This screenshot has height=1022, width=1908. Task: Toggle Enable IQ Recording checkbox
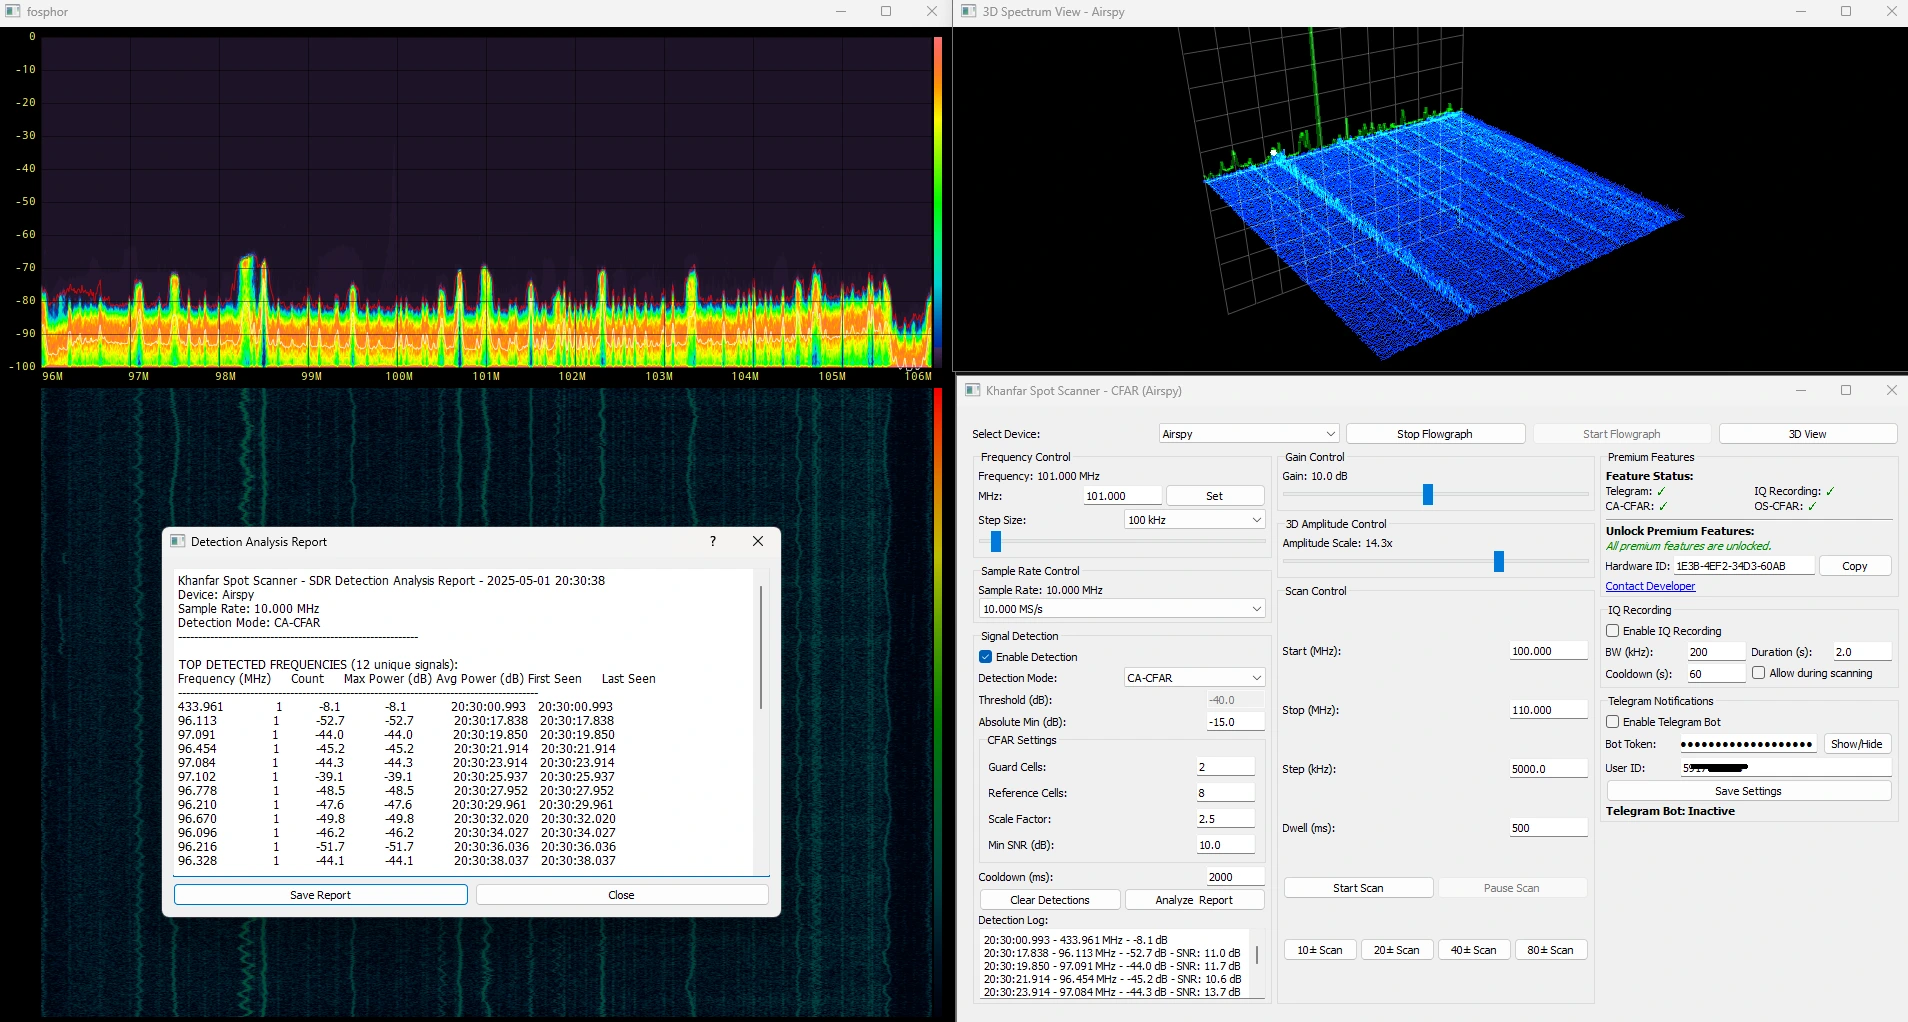click(1612, 631)
